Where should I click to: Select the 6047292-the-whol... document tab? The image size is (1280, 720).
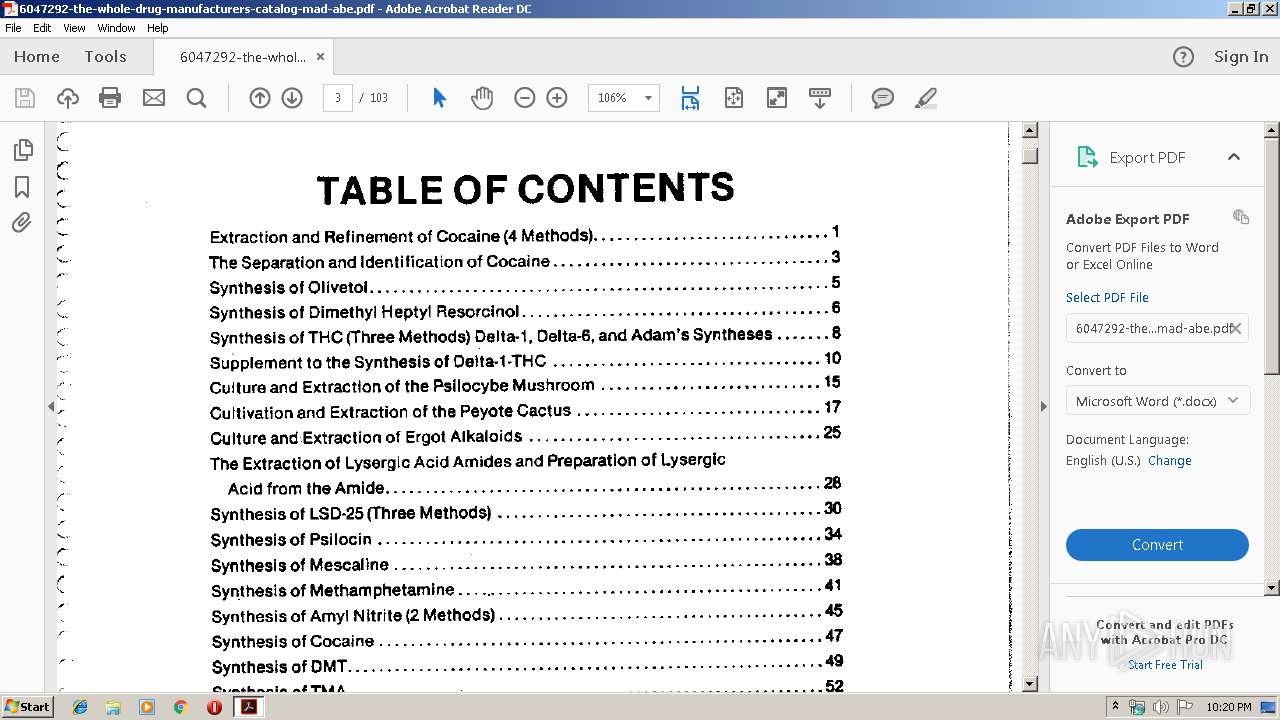[x=243, y=57]
